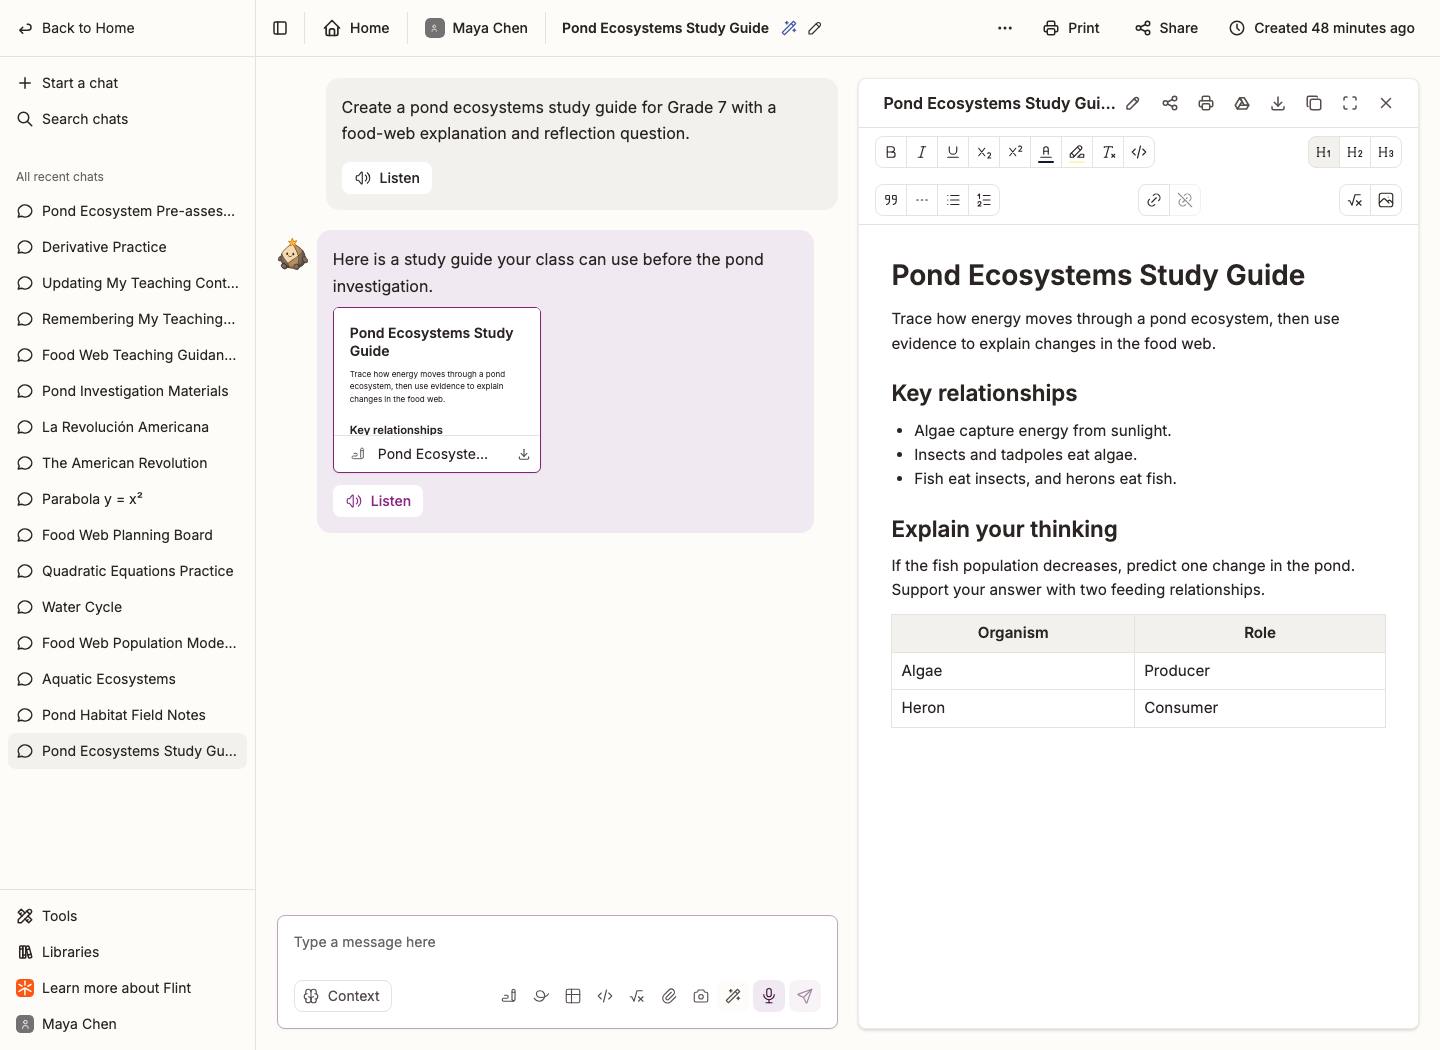Toggle bold formatting in the editor
Viewport: 1440px width, 1050px height.
(x=891, y=152)
